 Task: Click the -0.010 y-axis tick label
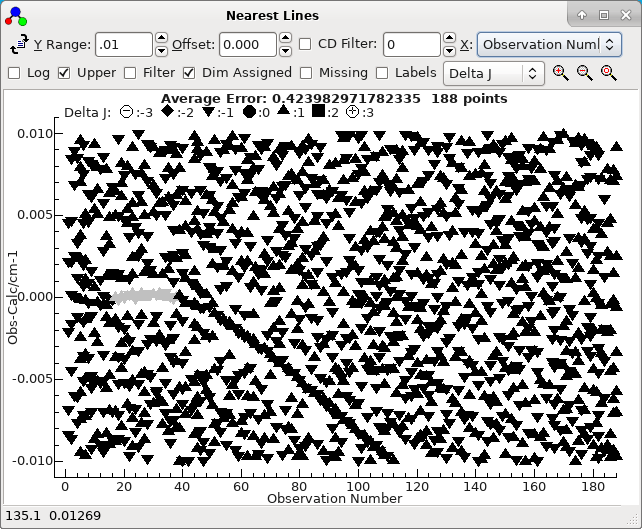pos(33,461)
